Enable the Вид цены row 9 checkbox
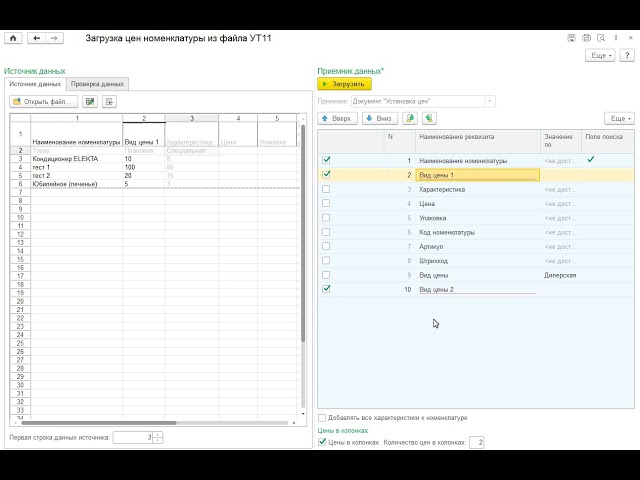This screenshot has width=640, height=480. 326,275
